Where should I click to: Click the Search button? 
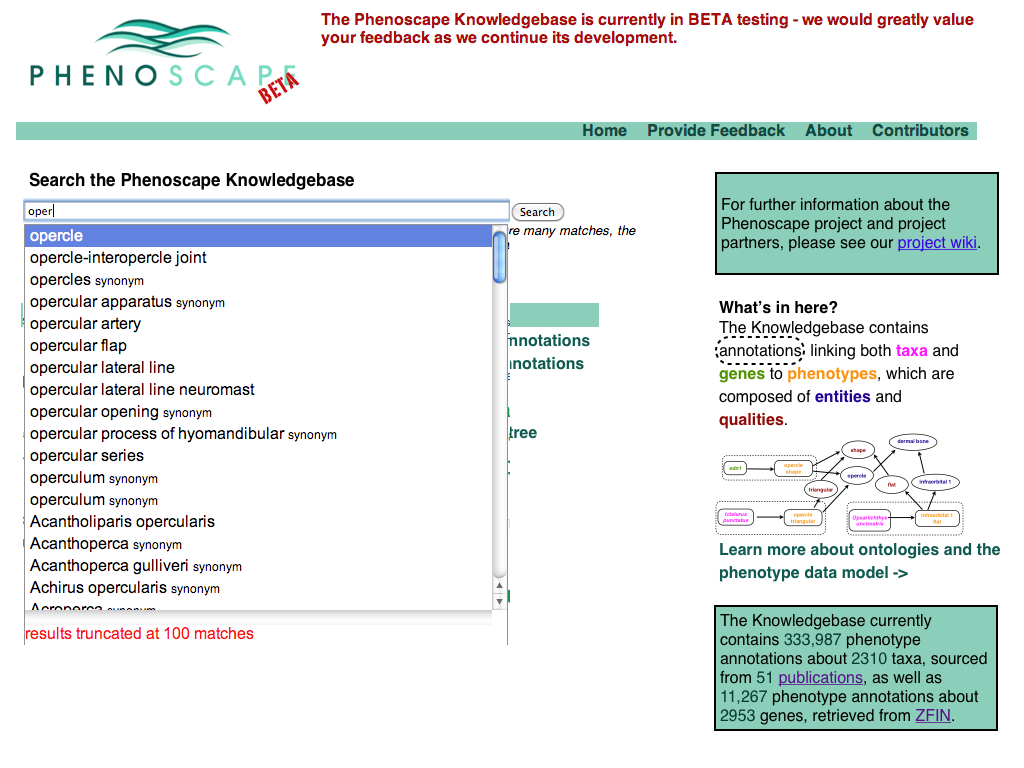pyautogui.click(x=537, y=212)
